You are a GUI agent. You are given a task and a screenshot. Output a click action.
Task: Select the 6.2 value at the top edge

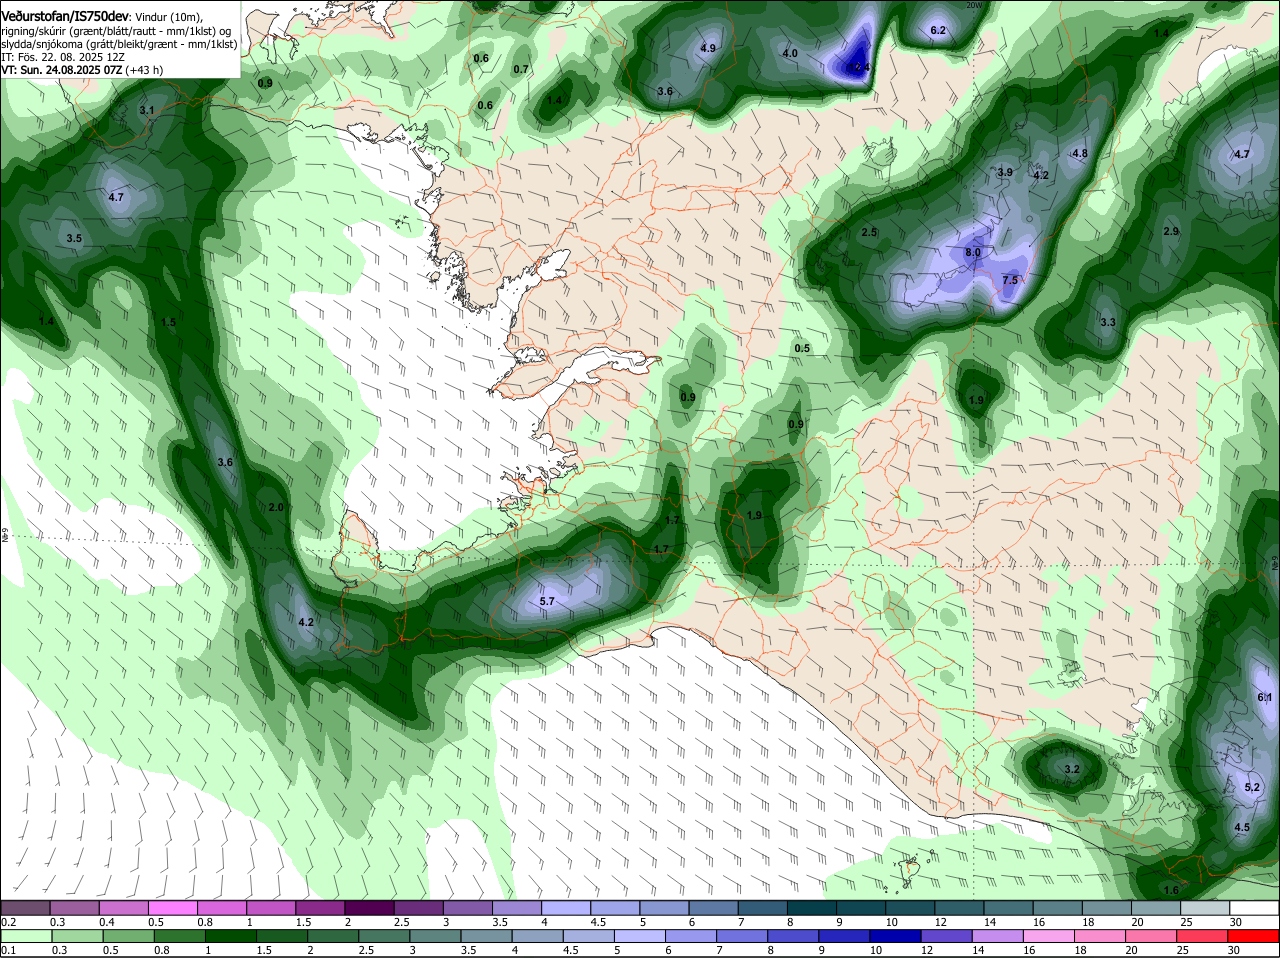938,31
